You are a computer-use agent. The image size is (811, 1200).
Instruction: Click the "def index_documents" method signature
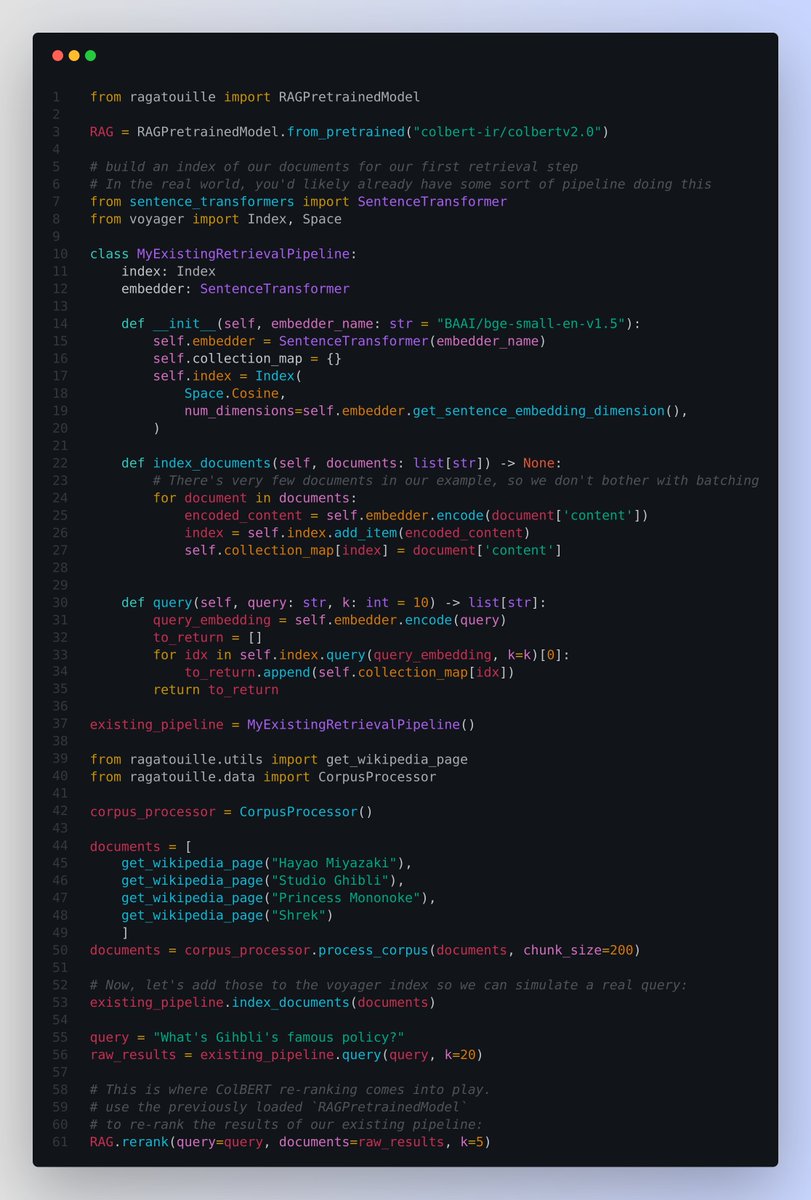[342, 463]
